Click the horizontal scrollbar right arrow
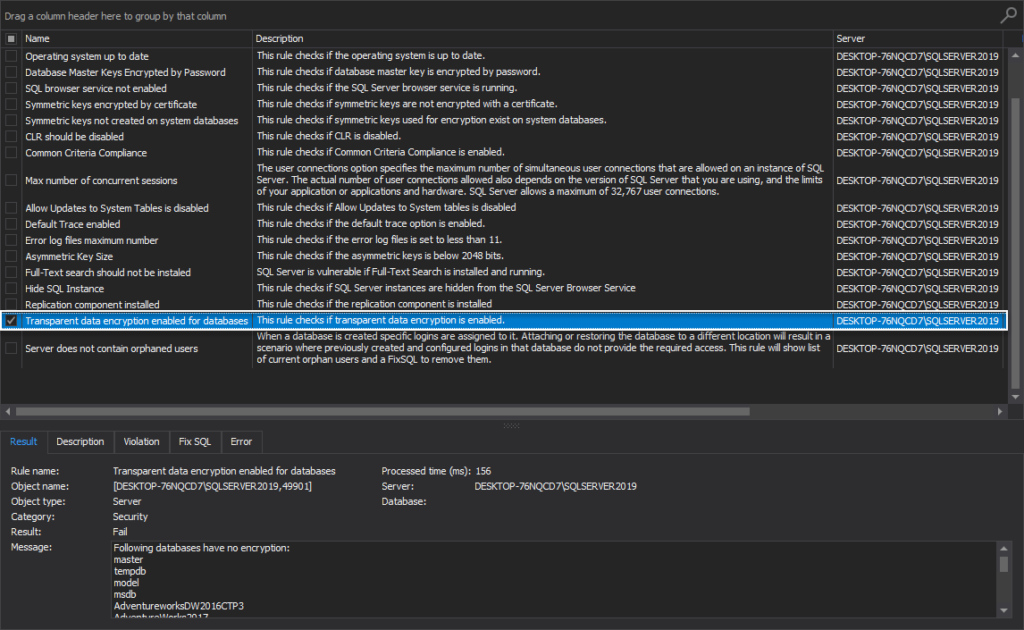Viewport: 1024px width, 630px height. [1000, 410]
